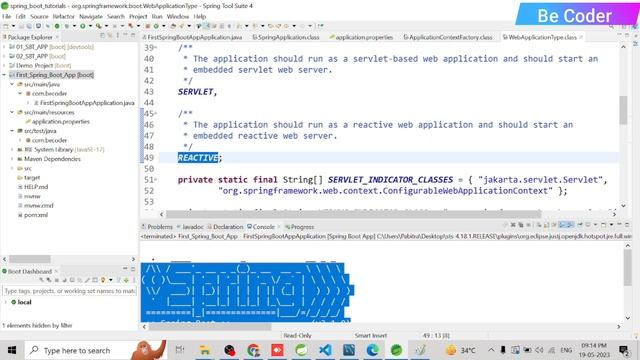The image size is (640, 360).
Task: Switch to ApplicationContextFactory.class tab
Action: pos(448,37)
